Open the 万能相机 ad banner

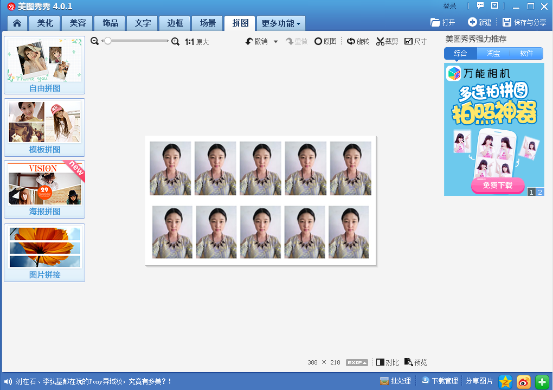click(494, 129)
